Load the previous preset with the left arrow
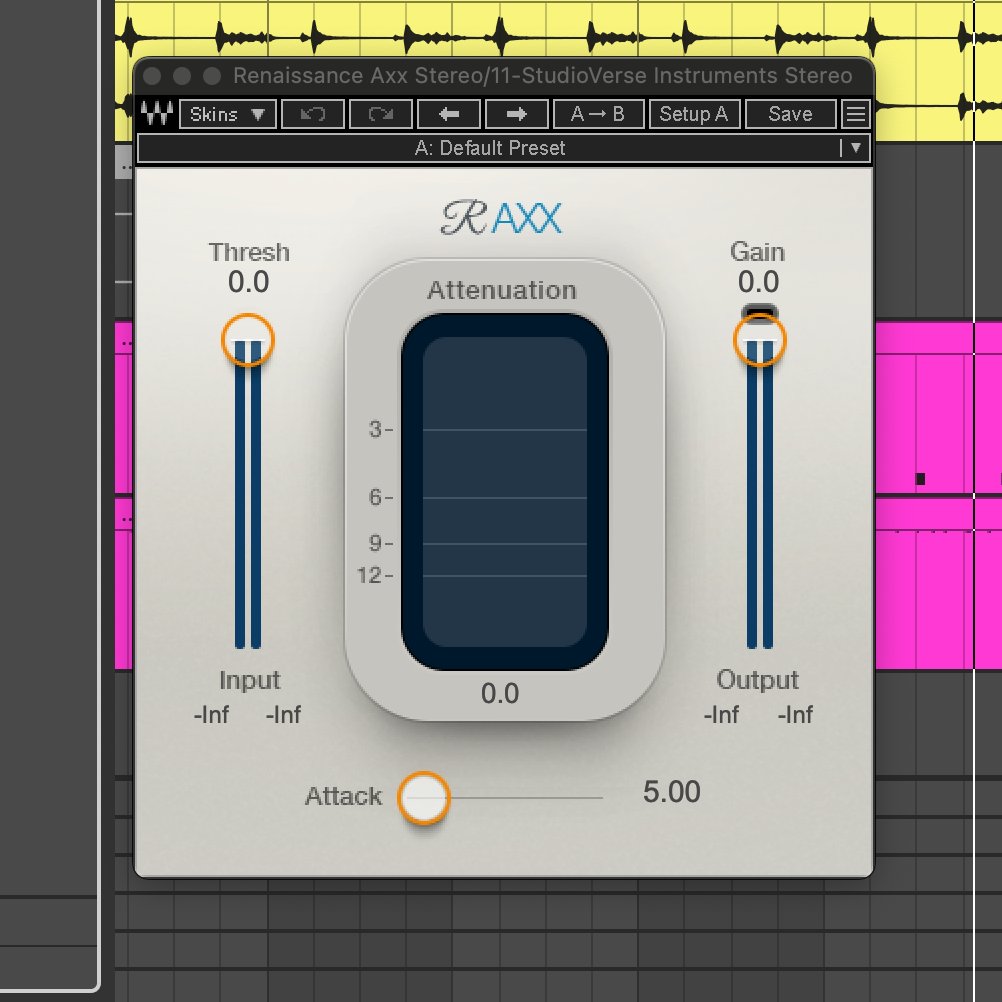This screenshot has width=1002, height=1002. pos(449,113)
